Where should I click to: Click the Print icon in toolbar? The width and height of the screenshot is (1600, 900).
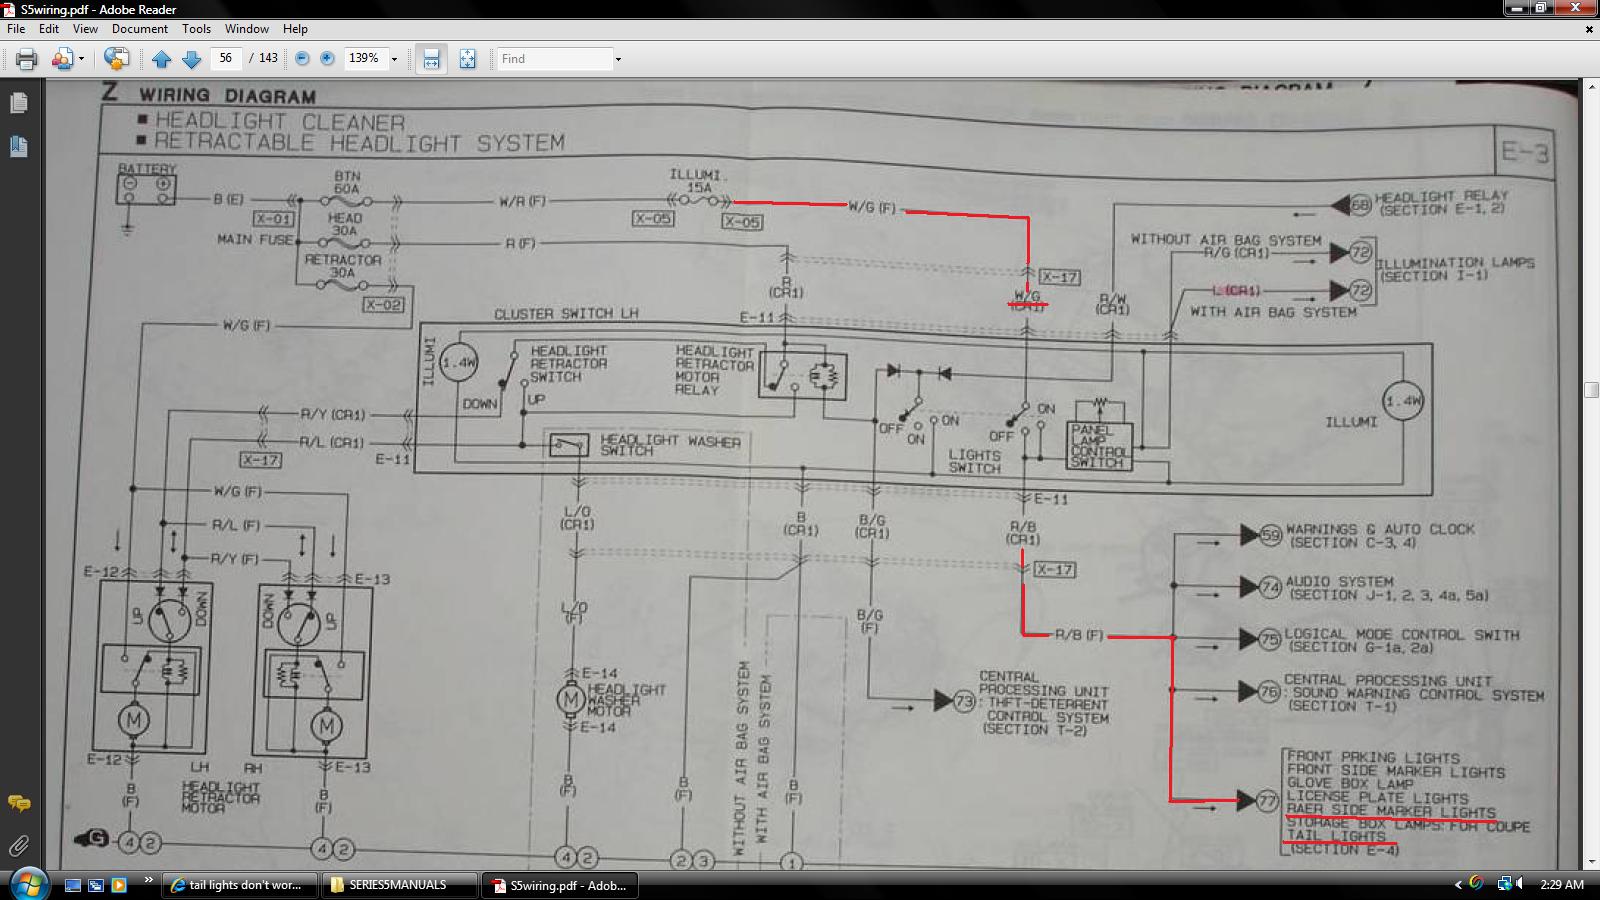click(26, 59)
